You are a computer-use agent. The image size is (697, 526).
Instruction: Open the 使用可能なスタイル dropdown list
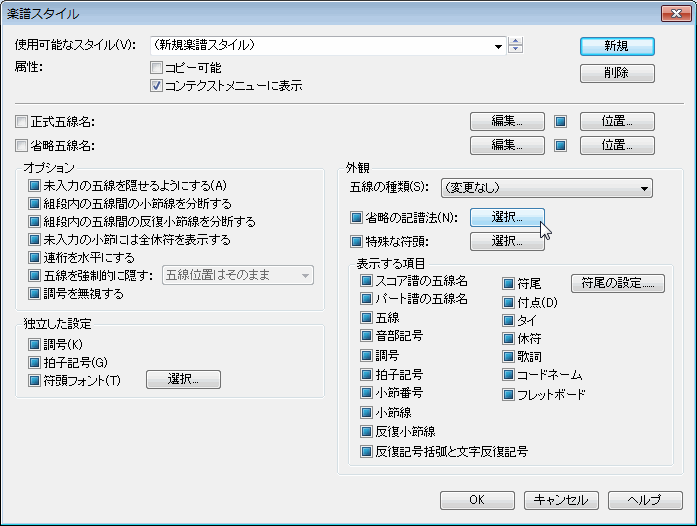[x=328, y=46]
